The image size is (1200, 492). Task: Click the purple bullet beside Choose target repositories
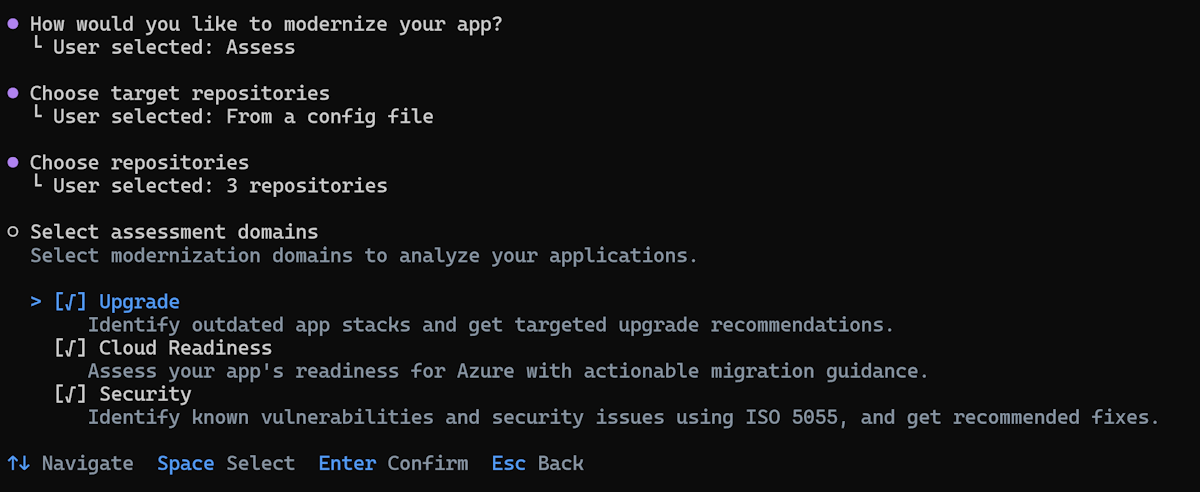pyautogui.click(x=13, y=93)
